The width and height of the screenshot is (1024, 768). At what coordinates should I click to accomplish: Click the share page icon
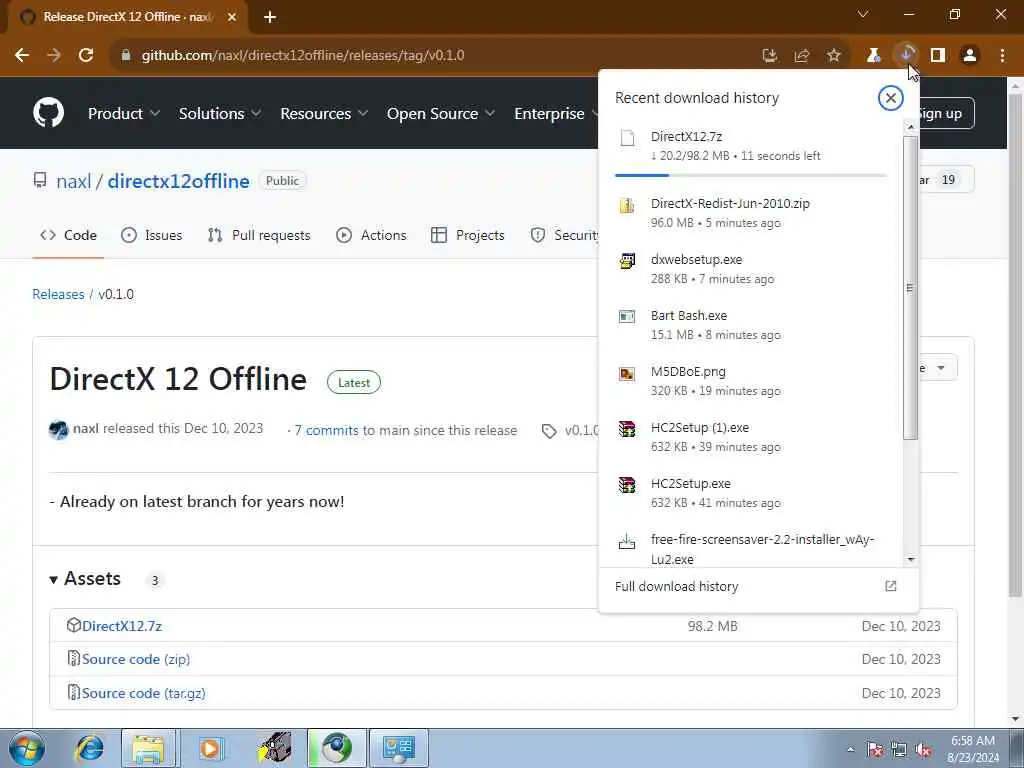click(802, 56)
